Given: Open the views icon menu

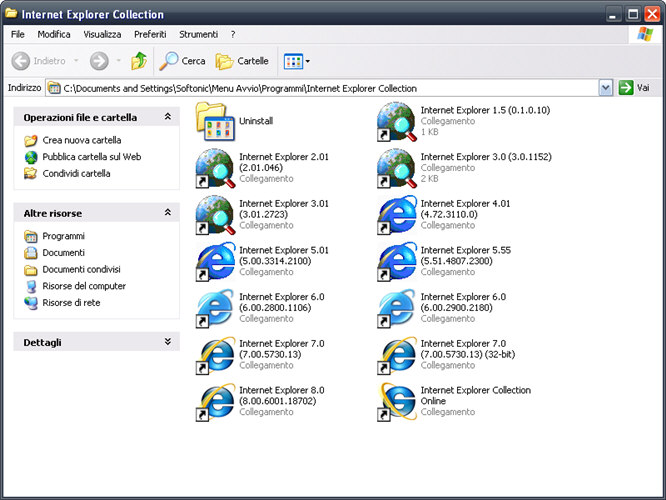Looking at the screenshot, I should [296, 61].
